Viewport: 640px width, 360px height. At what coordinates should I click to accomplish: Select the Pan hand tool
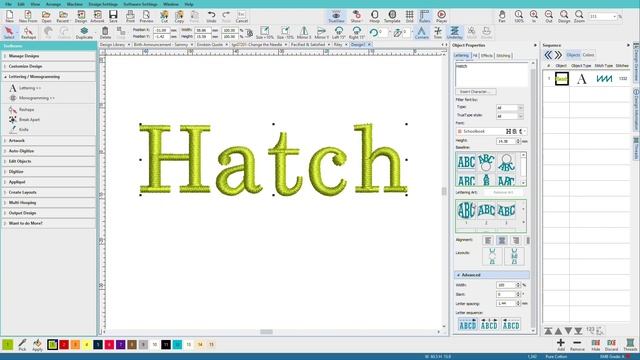[502, 16]
